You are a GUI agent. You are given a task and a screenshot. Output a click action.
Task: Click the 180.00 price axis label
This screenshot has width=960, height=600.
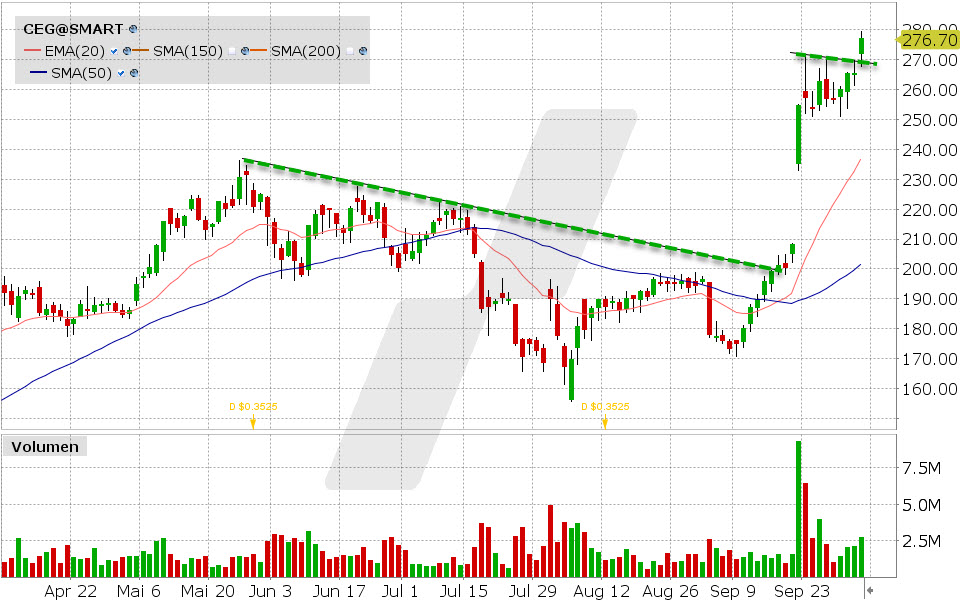(x=930, y=329)
